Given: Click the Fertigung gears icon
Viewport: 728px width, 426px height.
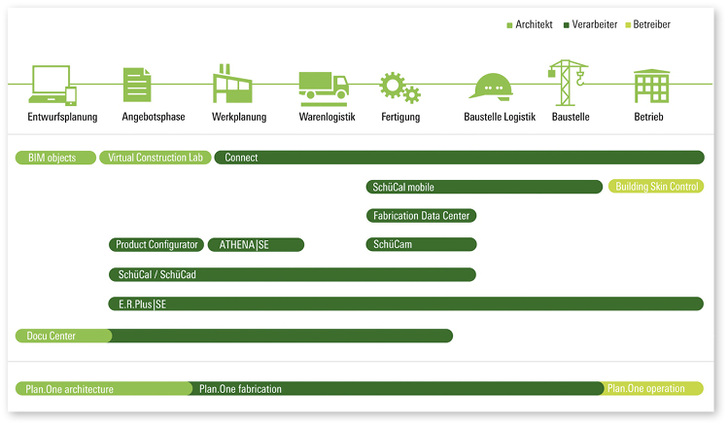Looking at the screenshot, I should pyautogui.click(x=399, y=87).
